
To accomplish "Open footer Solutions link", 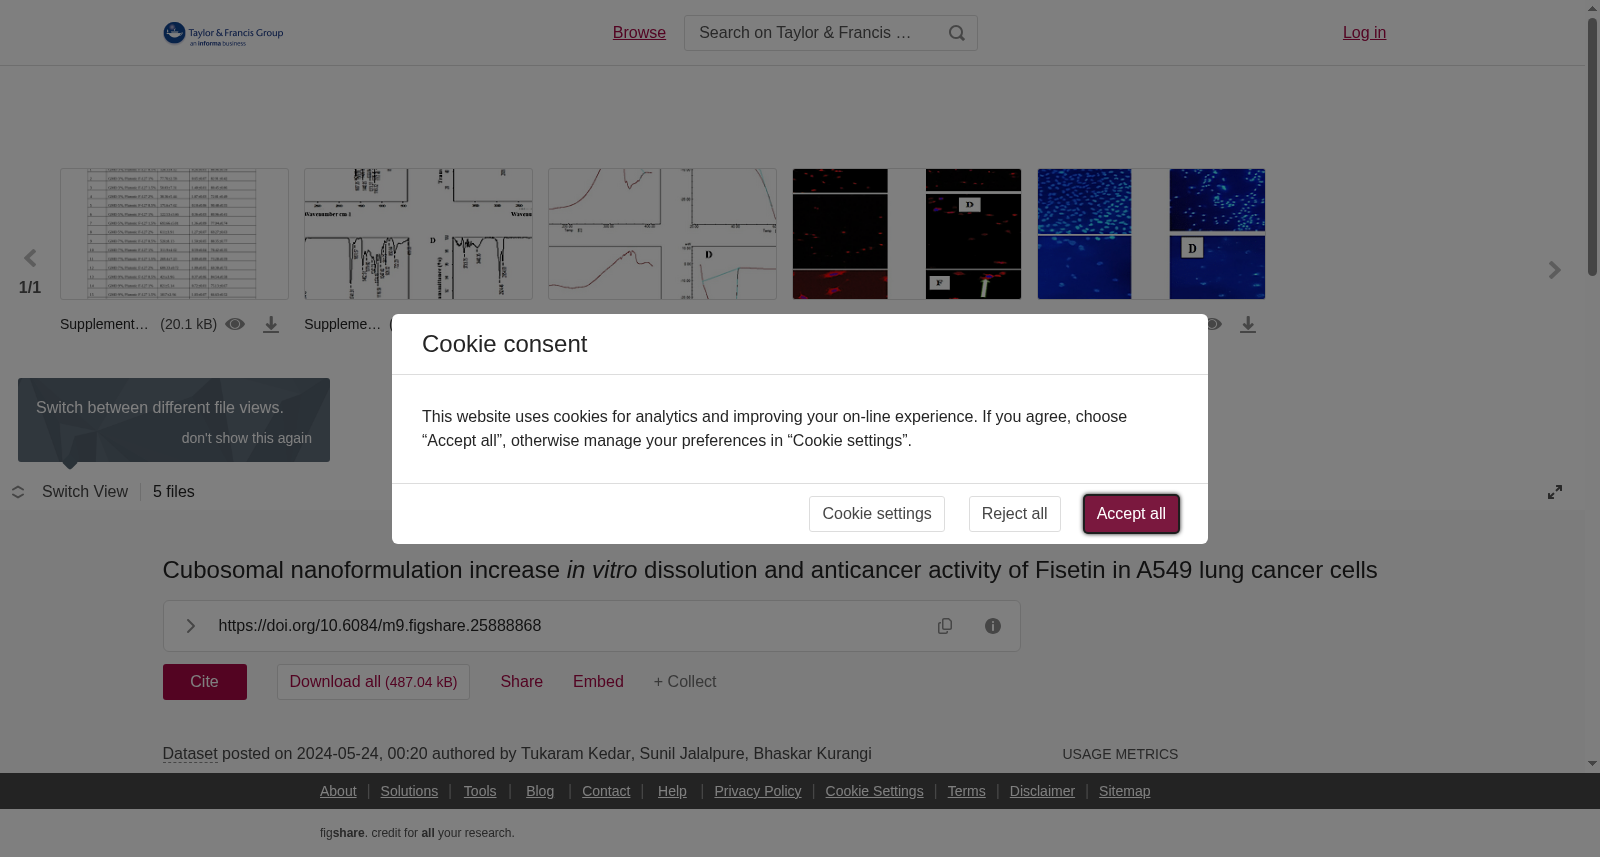I will (409, 791).
